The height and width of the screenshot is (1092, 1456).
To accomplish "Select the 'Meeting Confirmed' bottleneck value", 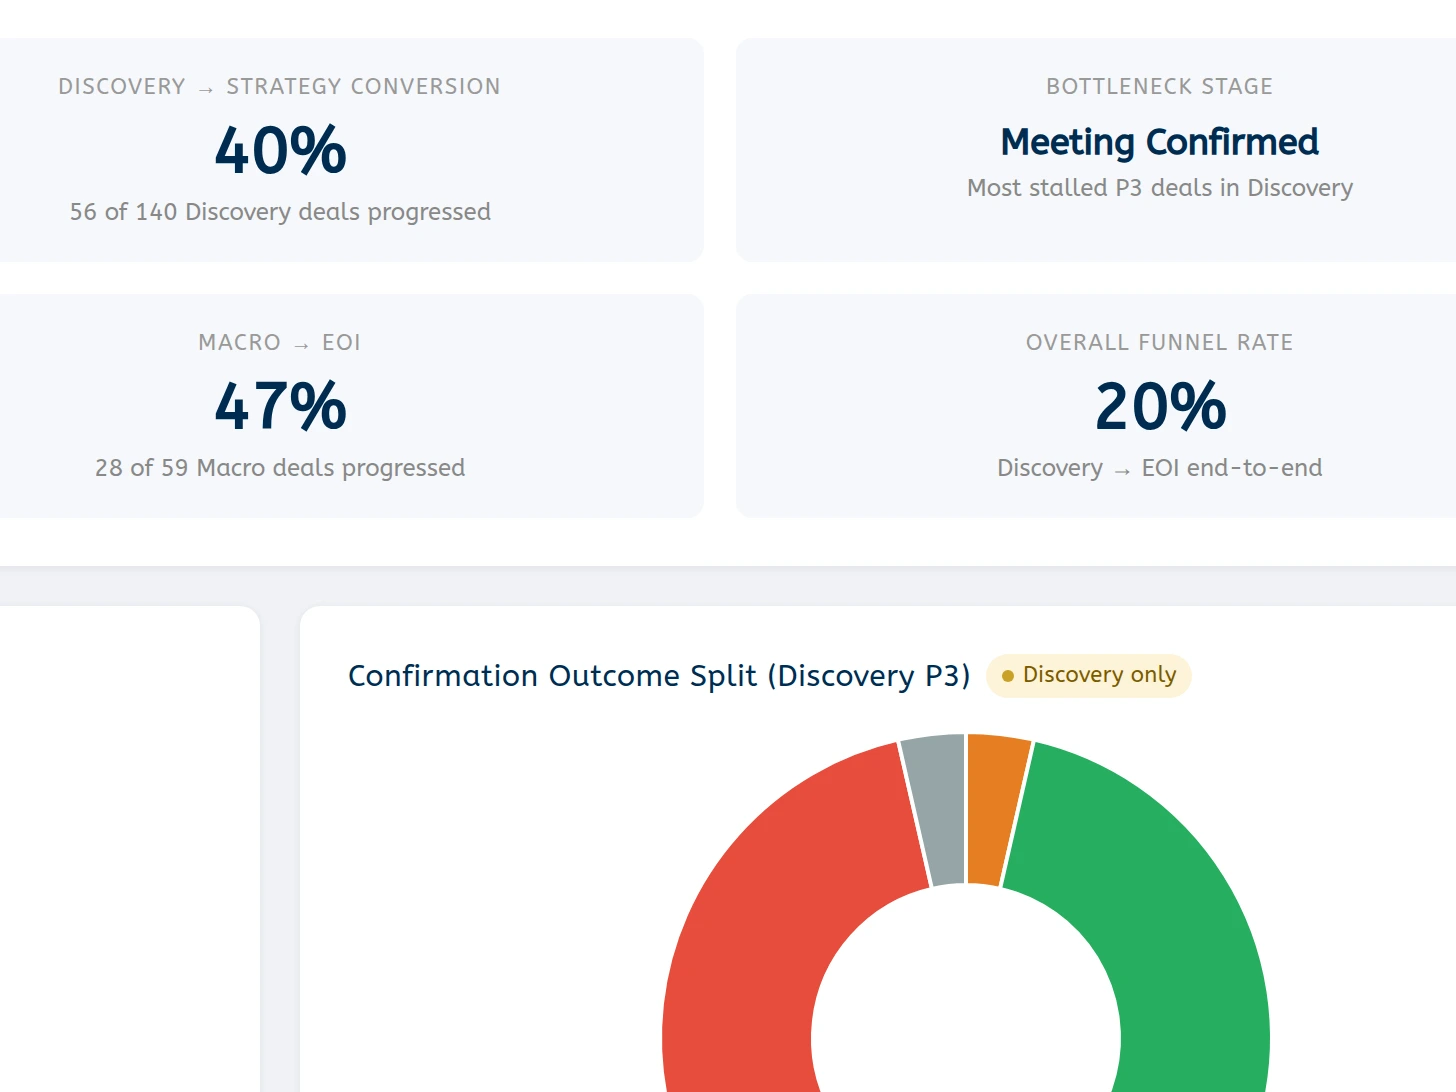I will tap(1159, 142).
